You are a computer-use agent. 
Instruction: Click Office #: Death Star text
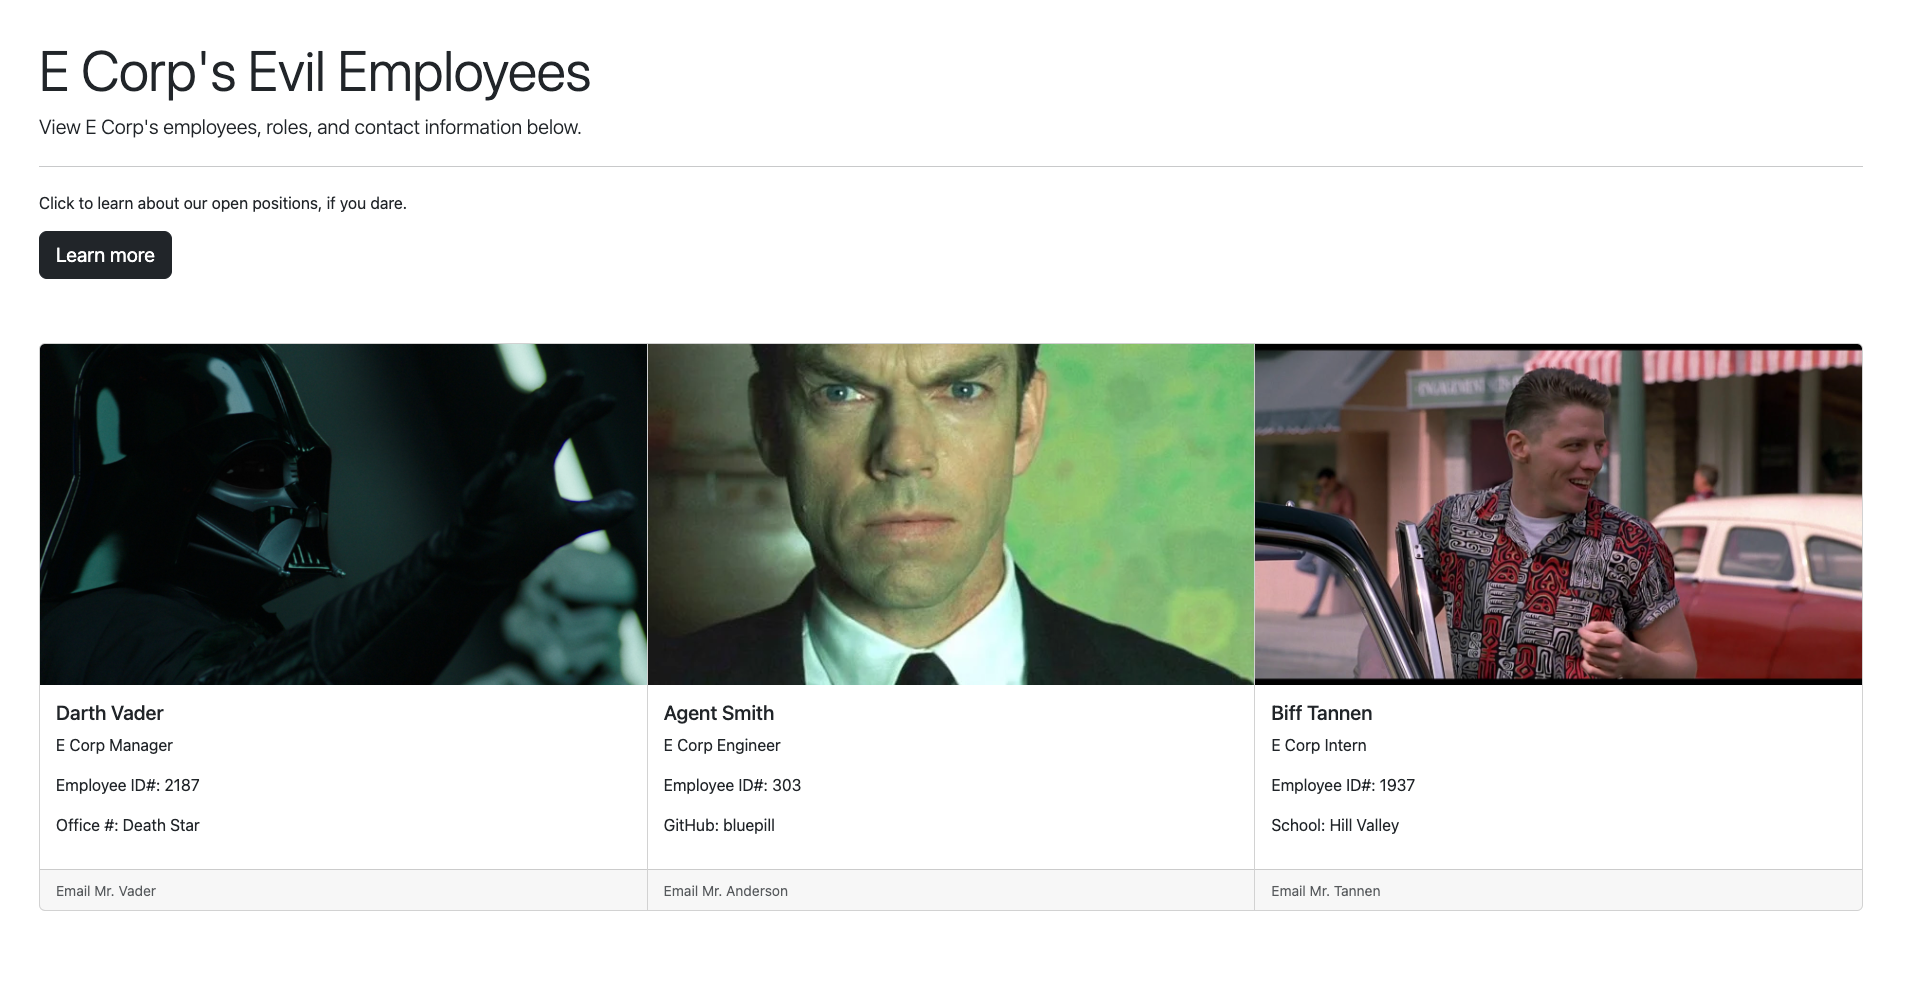click(128, 825)
